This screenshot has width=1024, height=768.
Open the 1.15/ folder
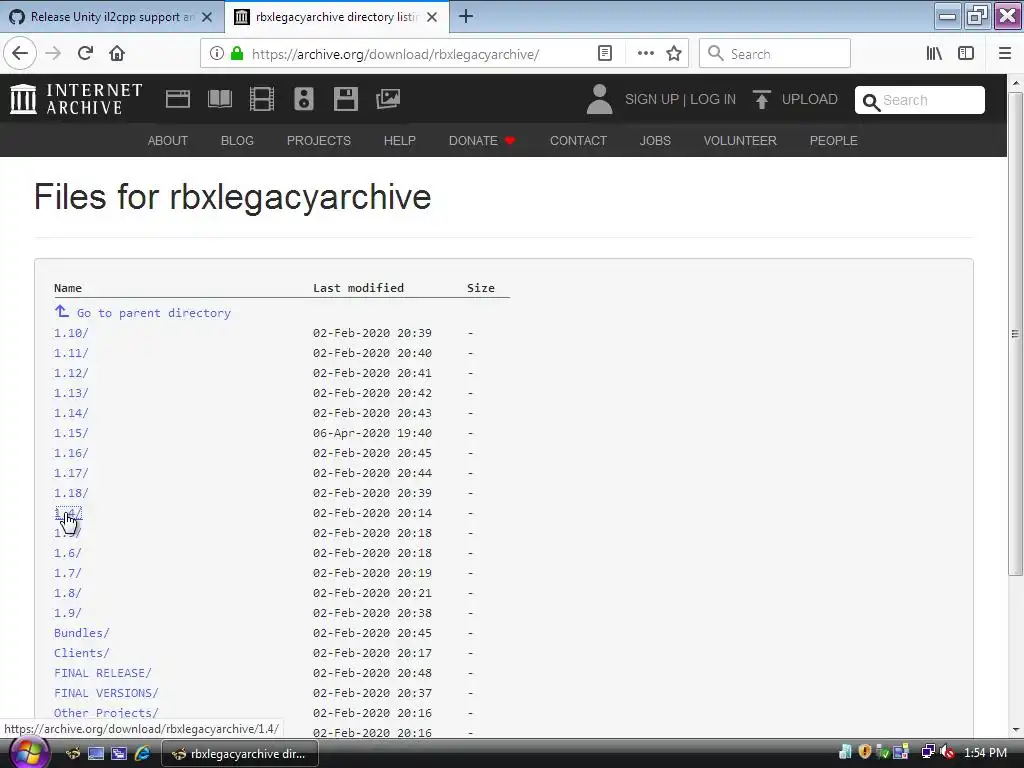coord(71,433)
